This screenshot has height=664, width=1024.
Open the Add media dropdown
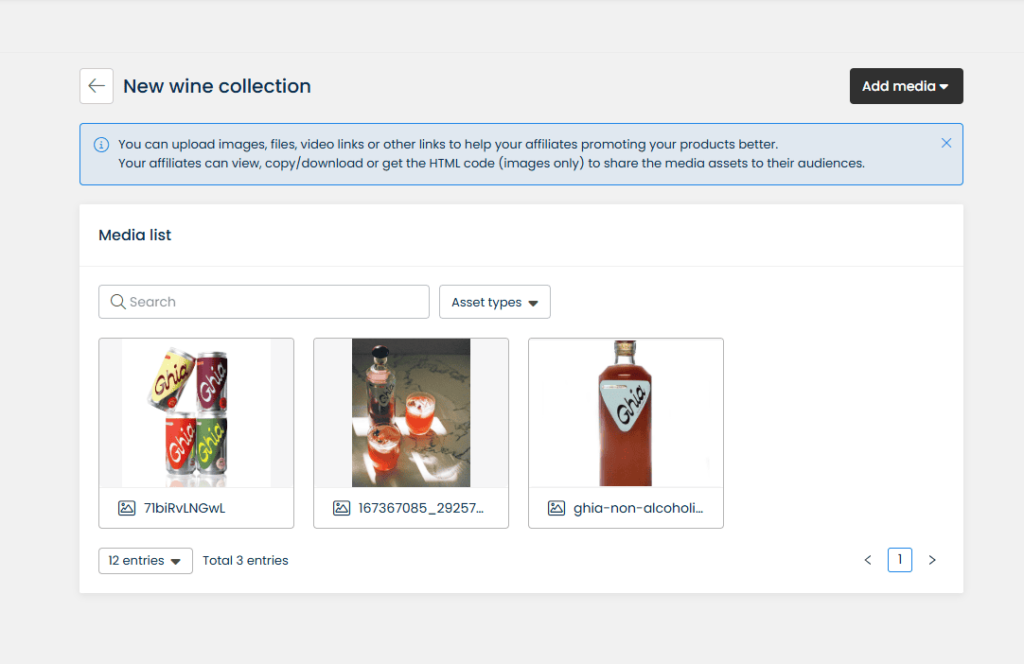click(906, 86)
